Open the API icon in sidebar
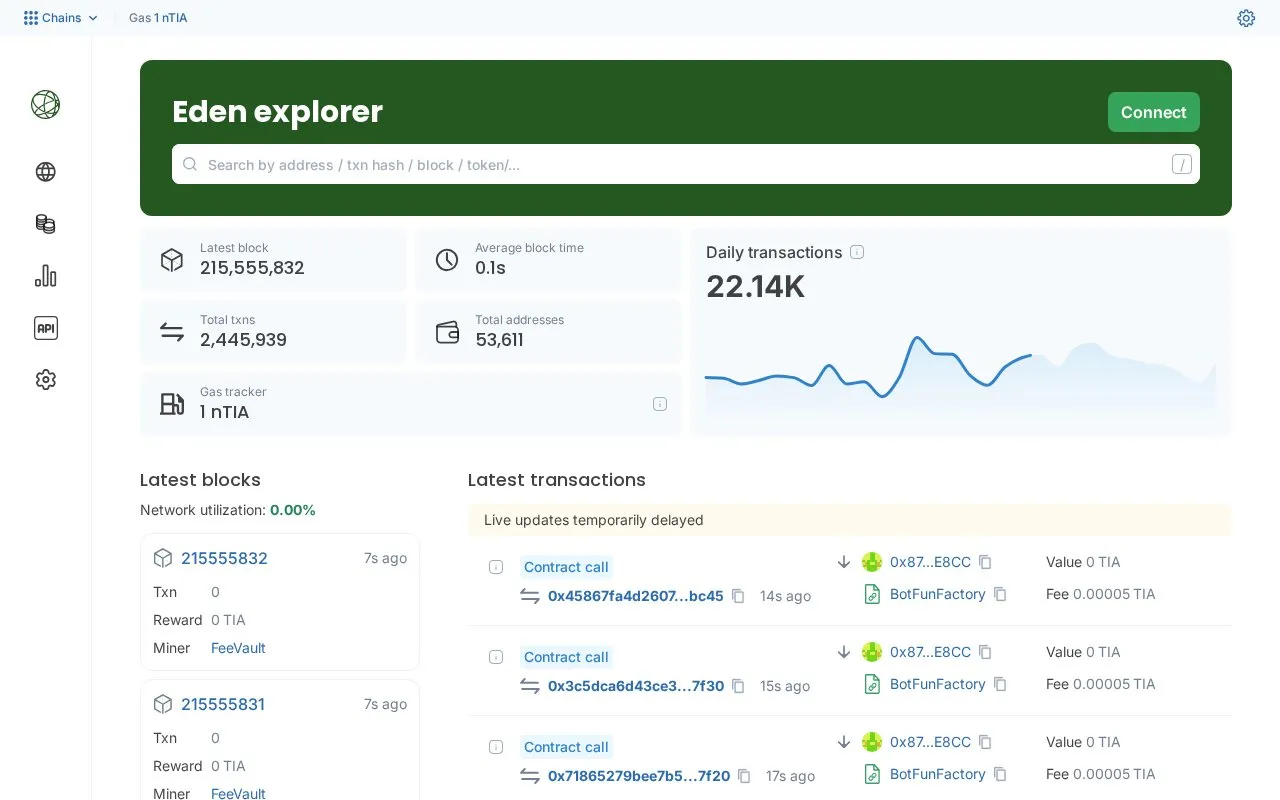This screenshot has width=1280, height=800. [x=45, y=328]
